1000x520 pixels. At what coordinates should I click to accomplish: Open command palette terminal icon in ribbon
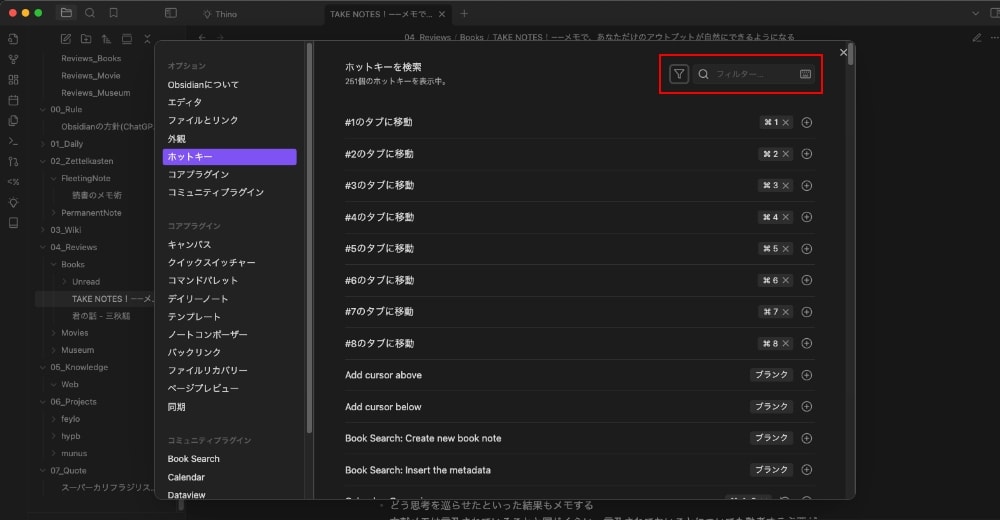click(x=13, y=141)
